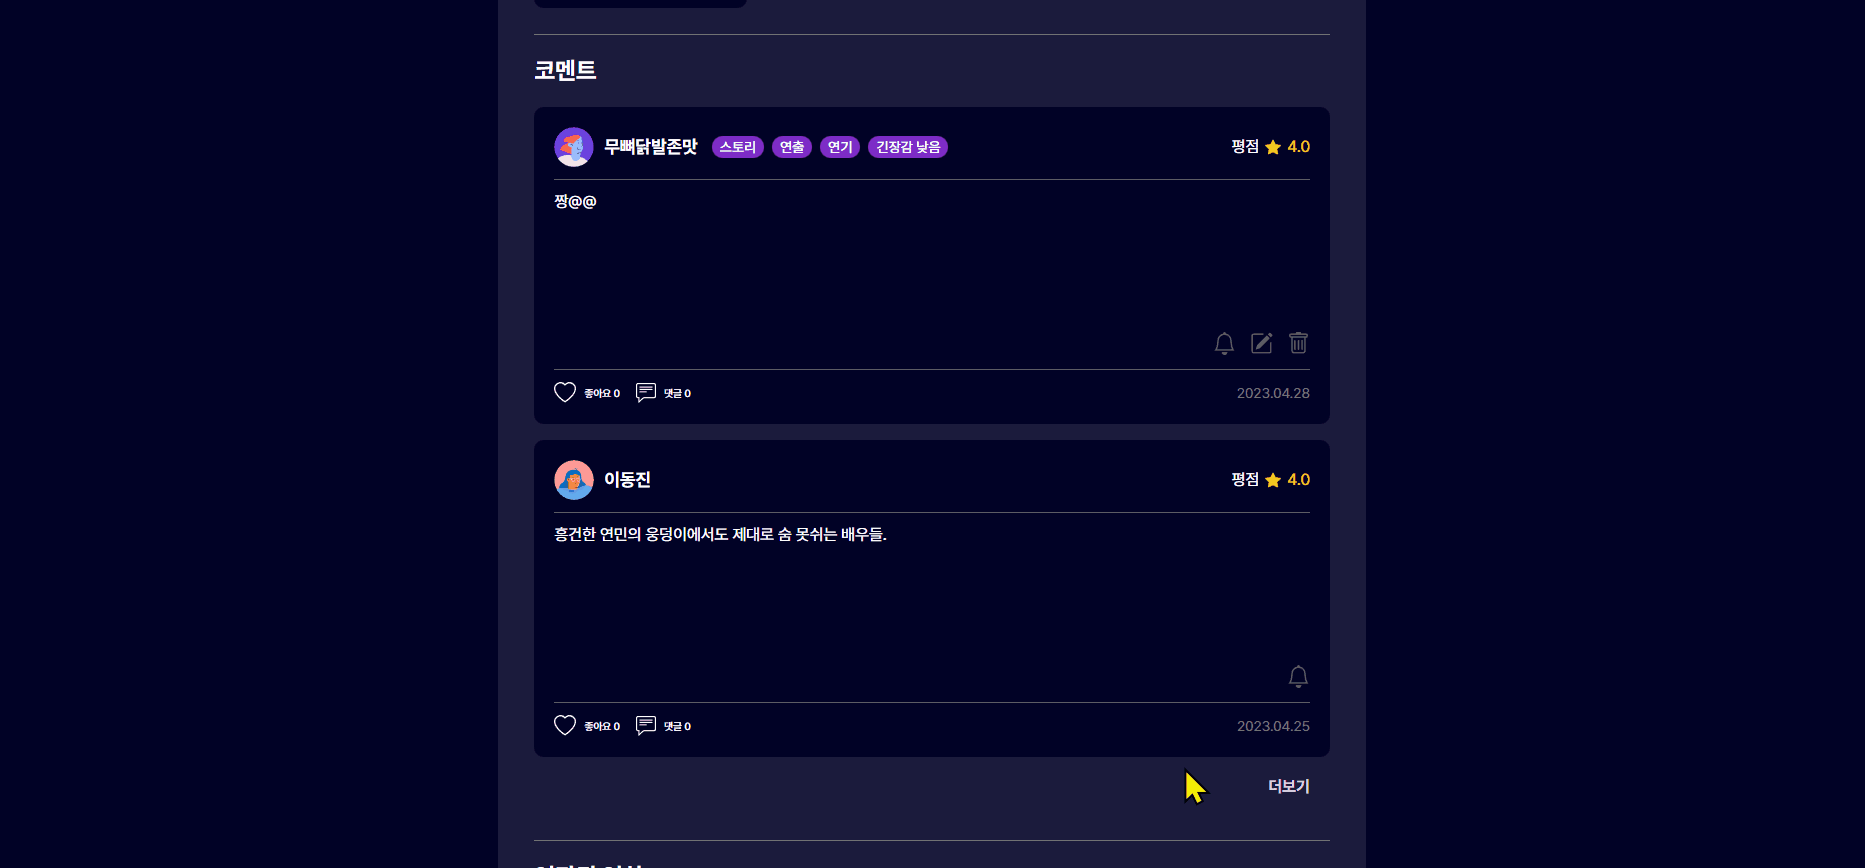Click bell icon on 이동진 comment
Screen dimensions: 1865x868
pos(1298,677)
